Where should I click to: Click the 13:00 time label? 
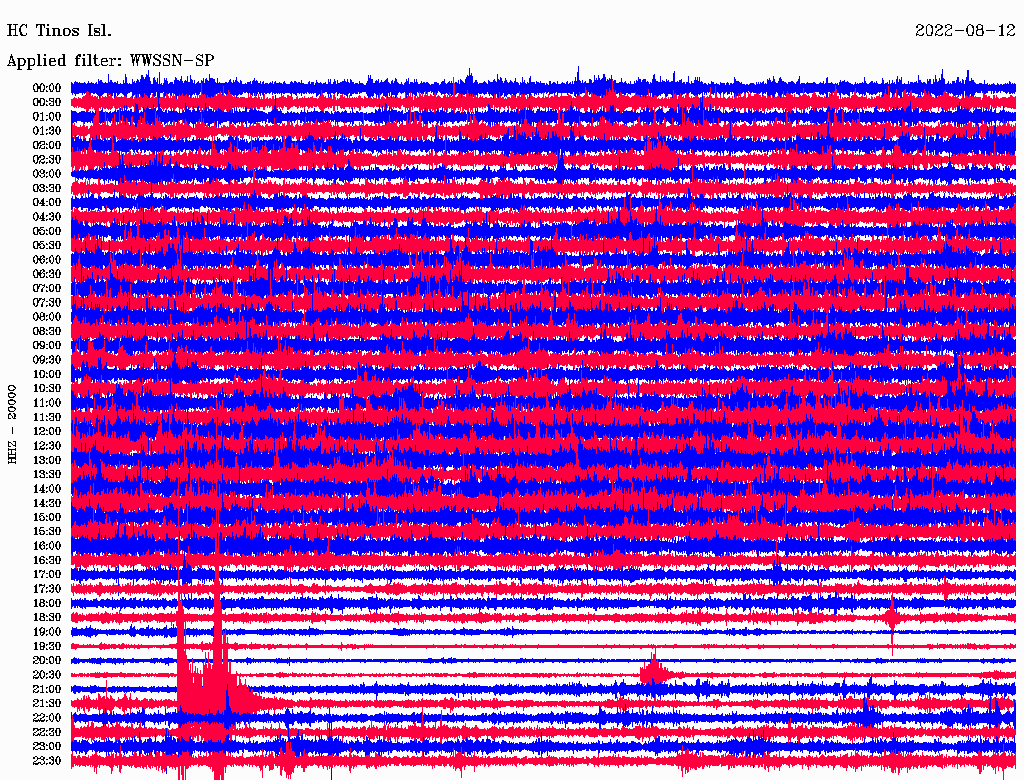click(x=47, y=460)
